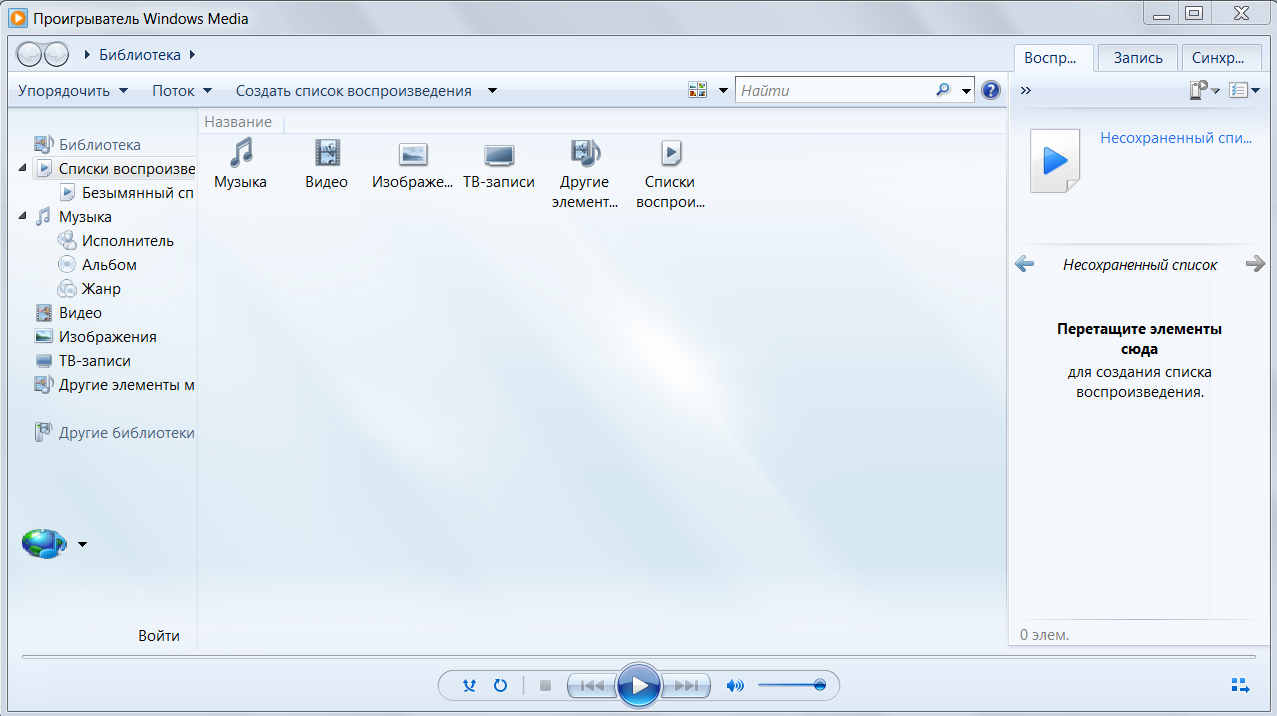Click the search magnifier icon
Screen dimensions: 1277x716
tap(943, 90)
